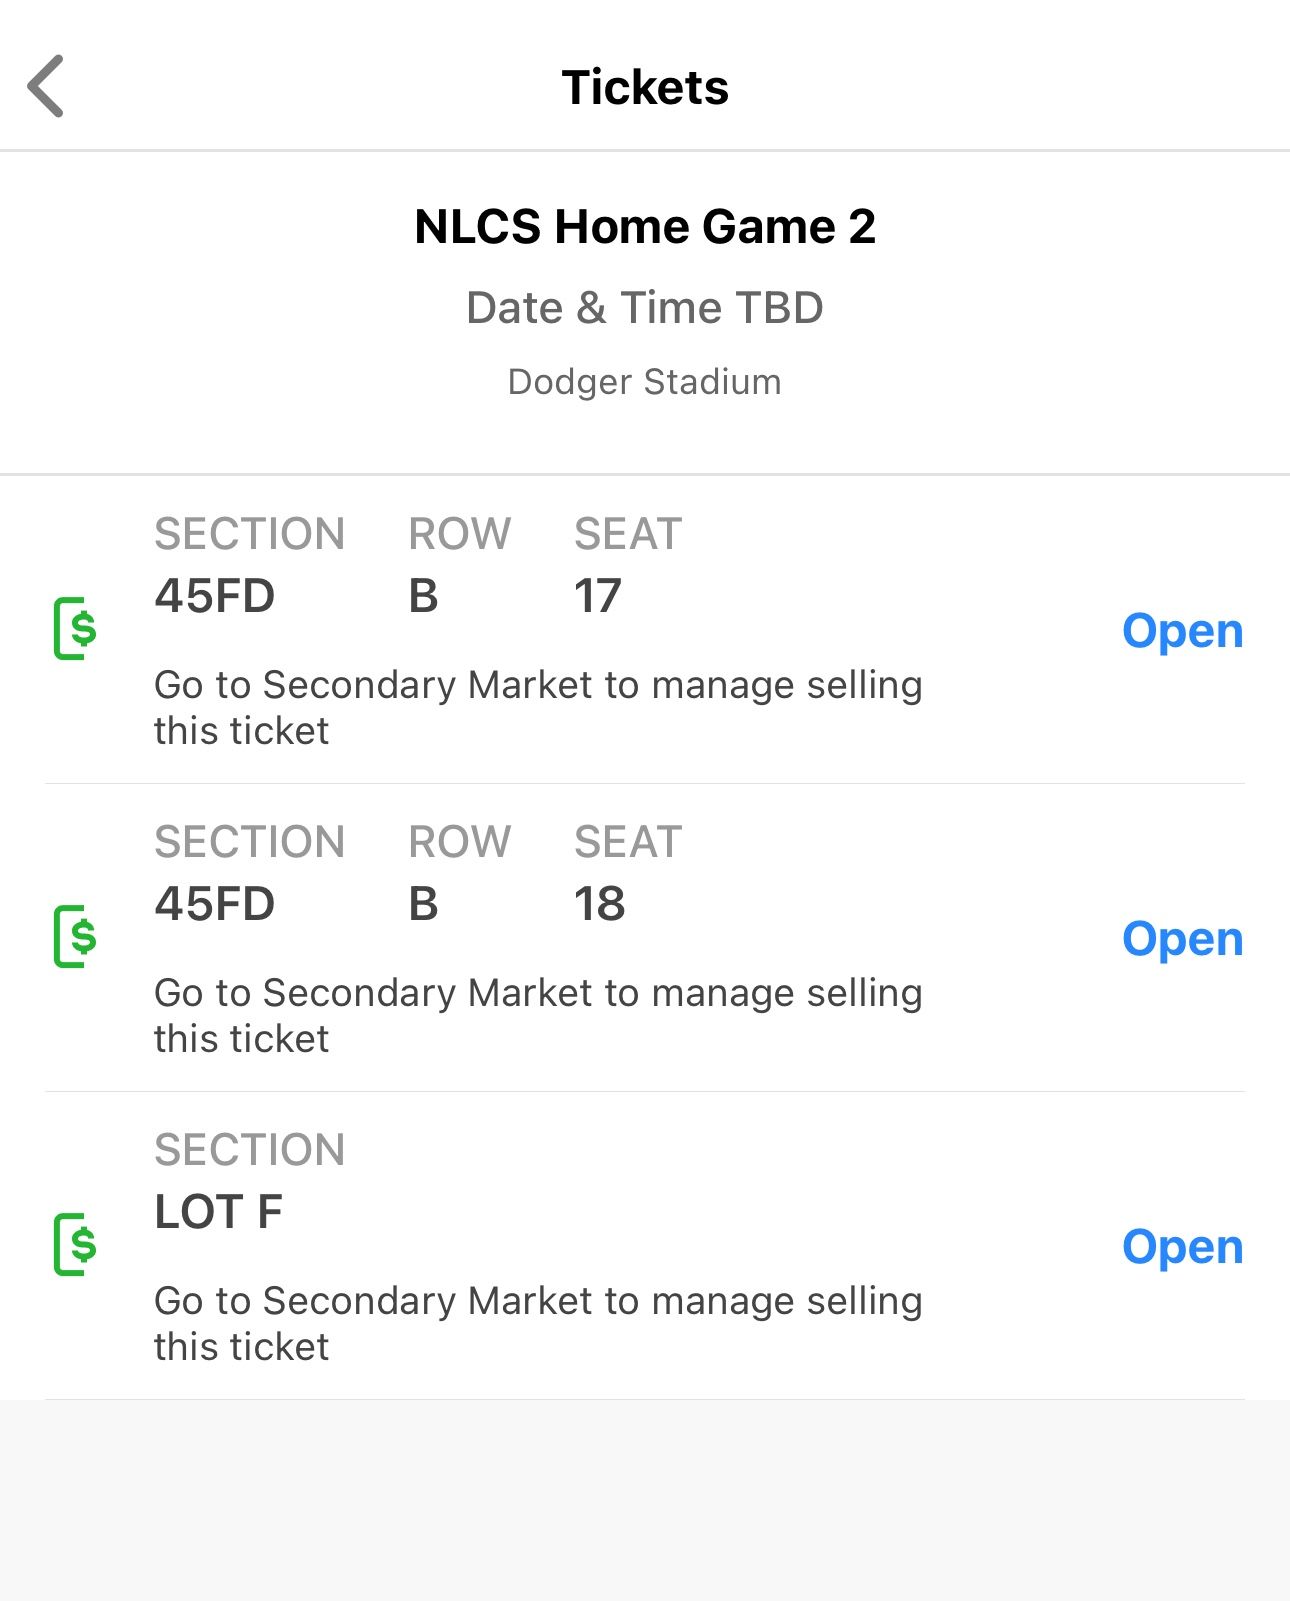Select the seat number 17
Image resolution: width=1290 pixels, height=1601 pixels.
598,596
